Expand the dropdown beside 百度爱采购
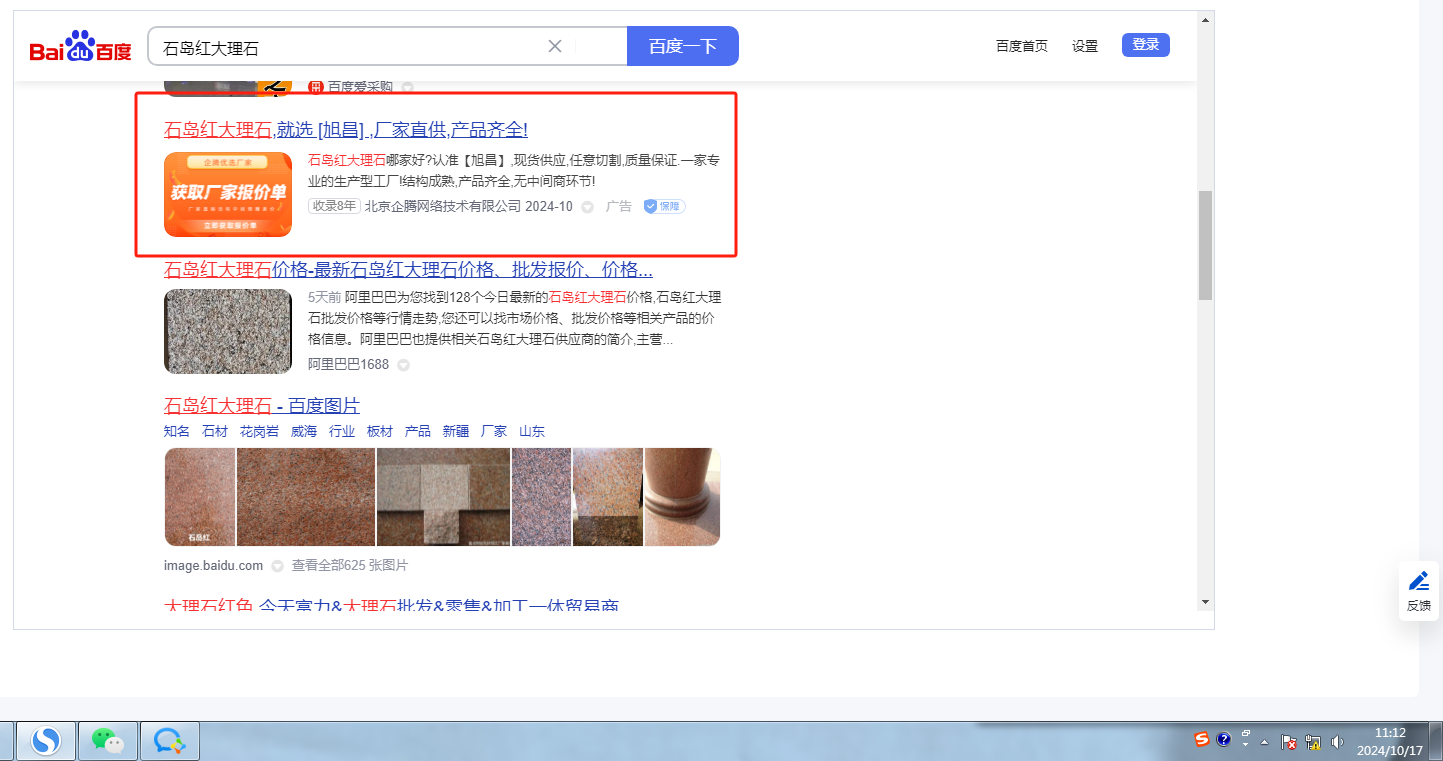This screenshot has width=1443, height=761. (x=407, y=88)
